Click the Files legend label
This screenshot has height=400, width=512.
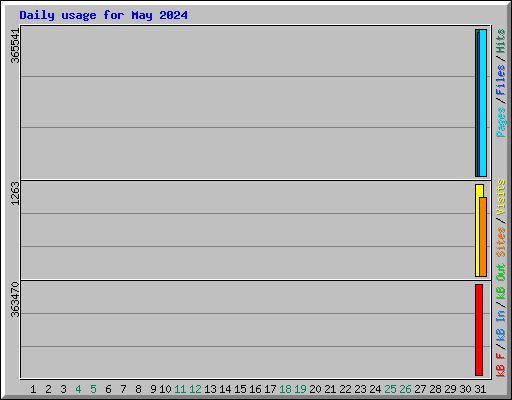point(501,80)
